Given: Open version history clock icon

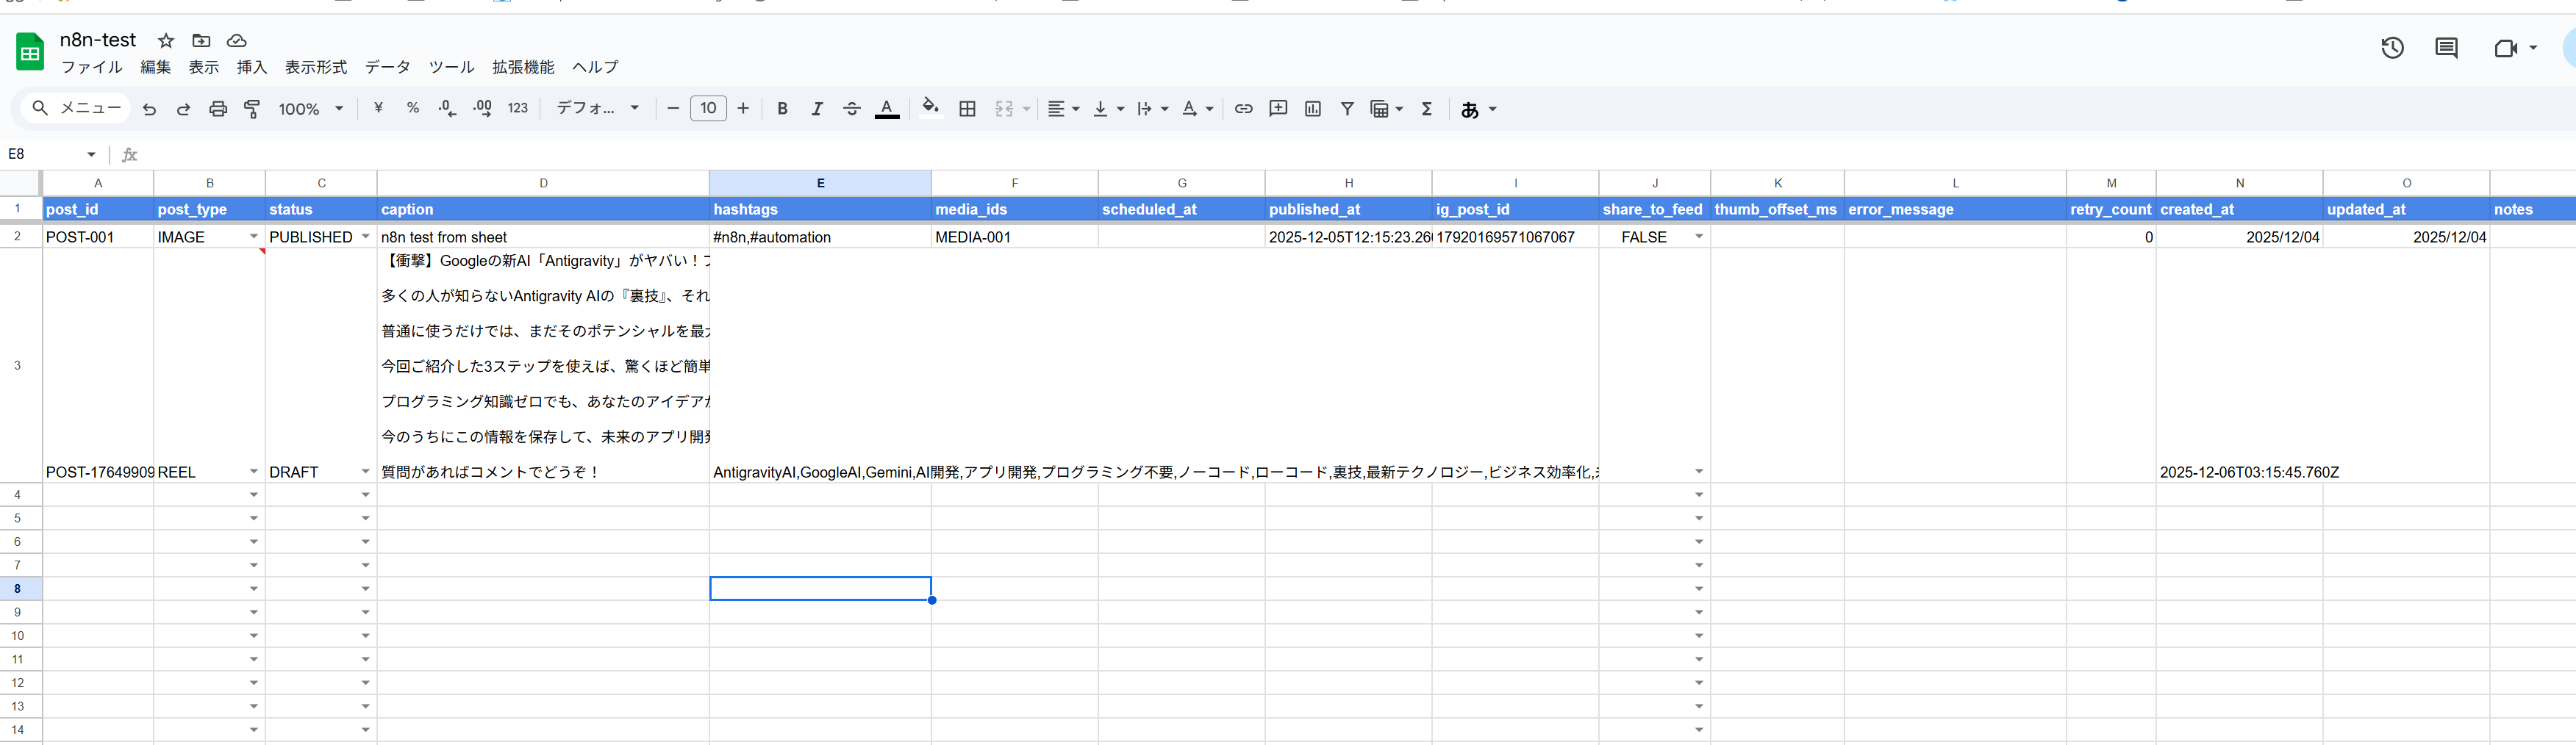Looking at the screenshot, I should [x=2391, y=48].
